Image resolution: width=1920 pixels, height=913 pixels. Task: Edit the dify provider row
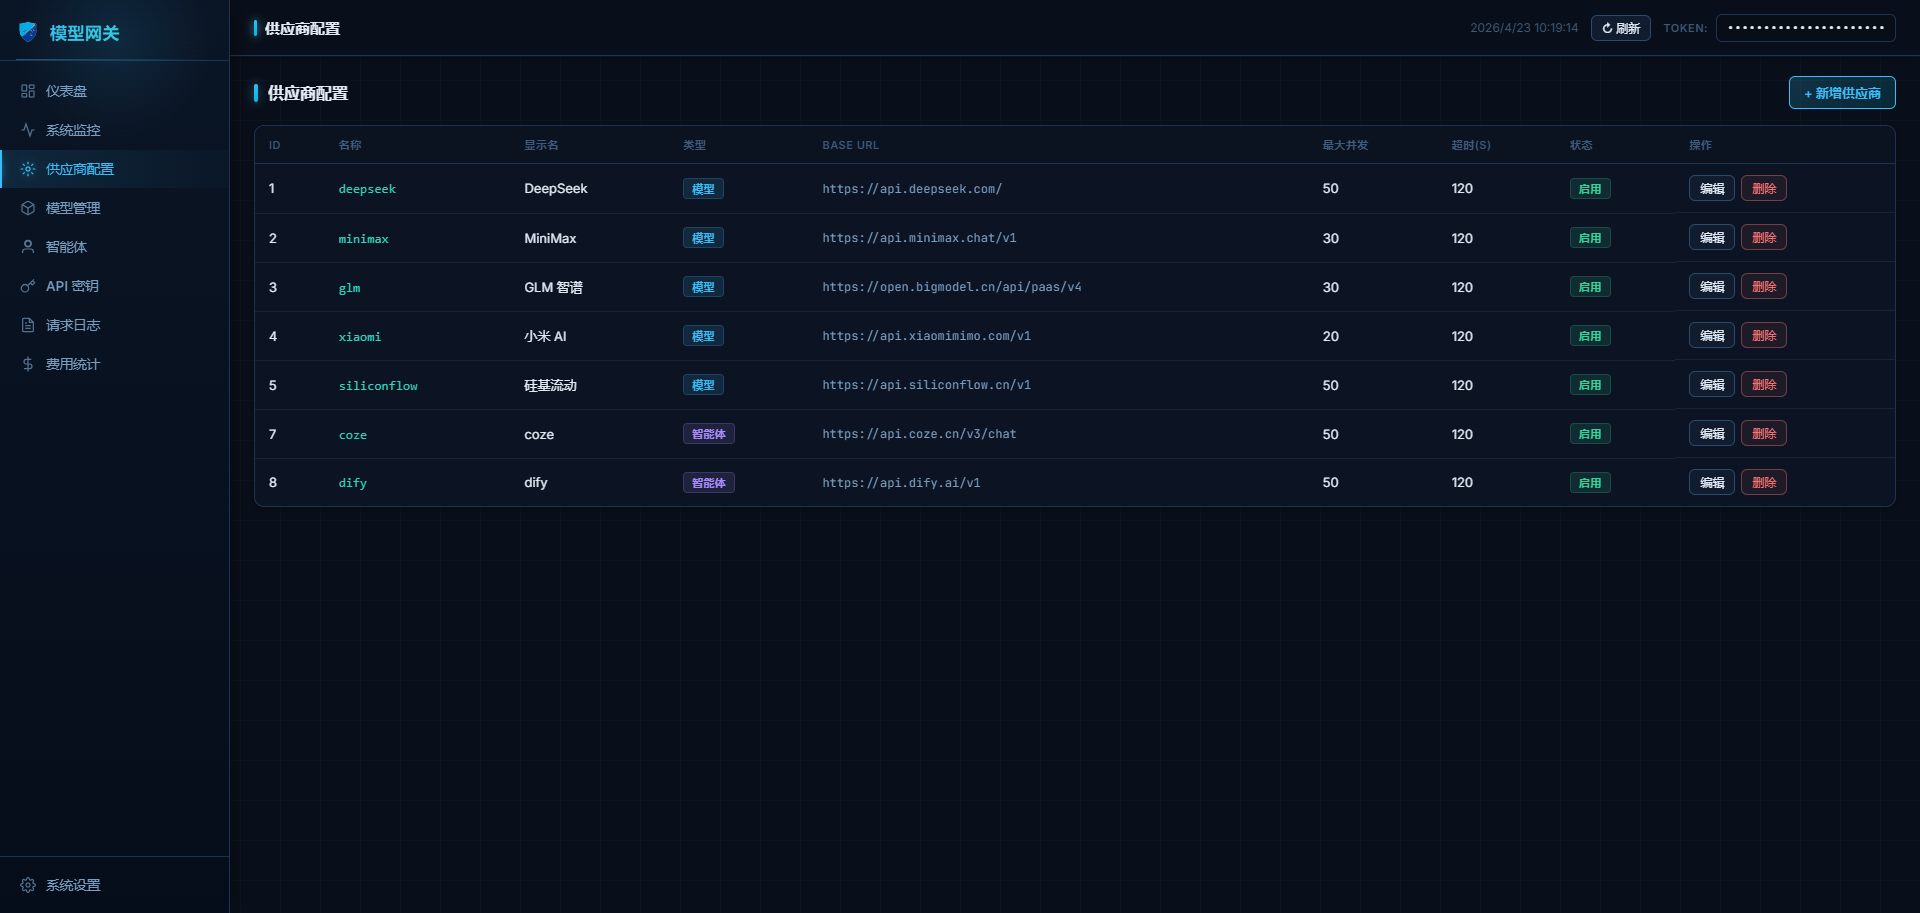tap(1711, 483)
